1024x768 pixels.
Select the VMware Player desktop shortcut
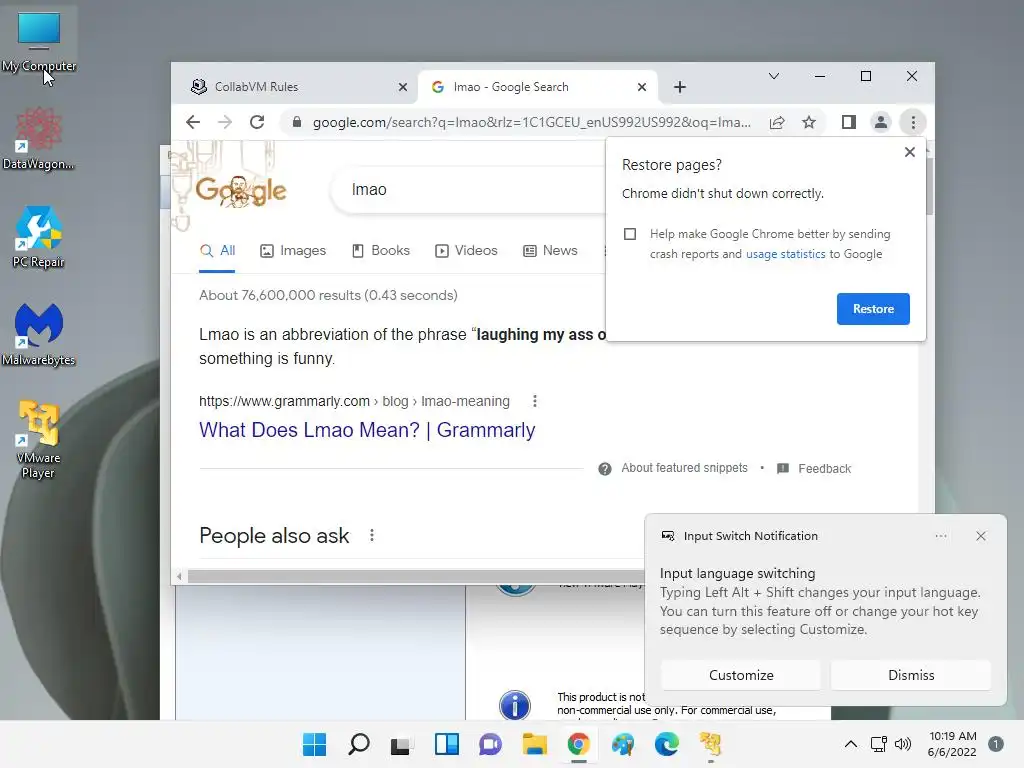39,441
